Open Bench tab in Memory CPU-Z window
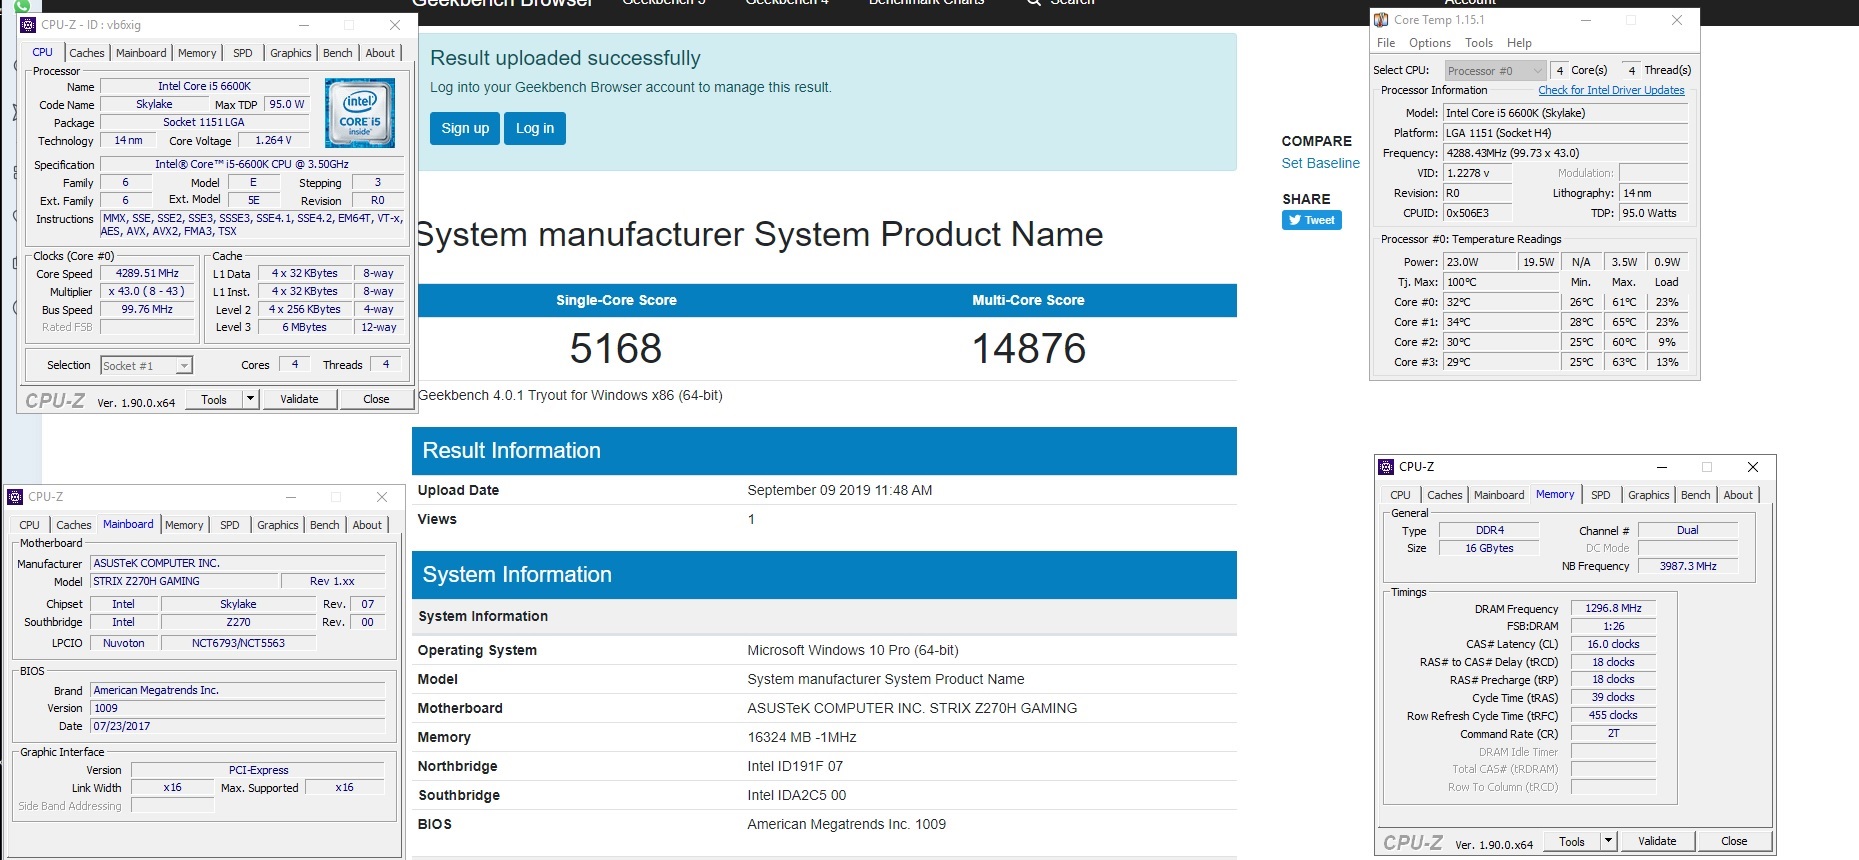Image resolution: width=1859 pixels, height=860 pixels. (1696, 495)
